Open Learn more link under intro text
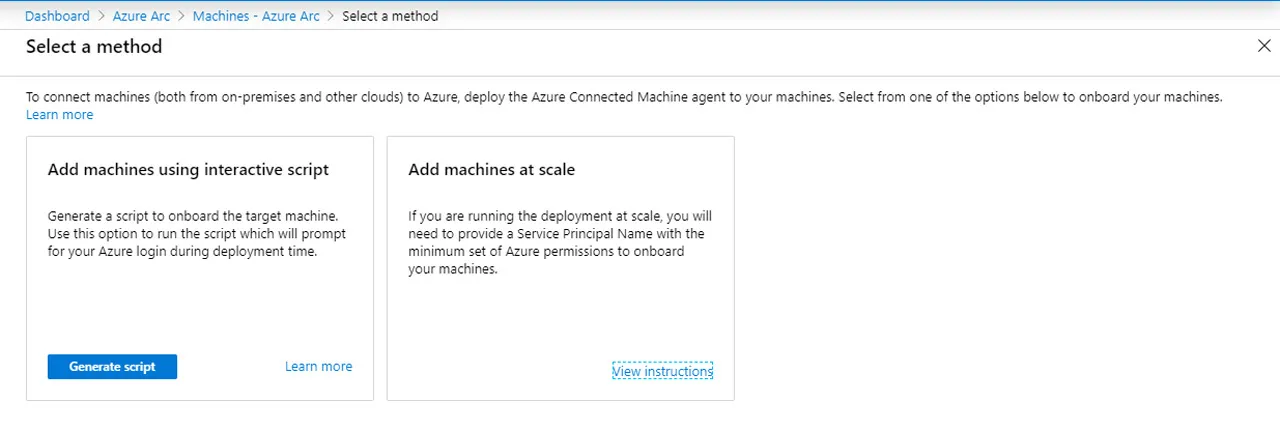Image resolution: width=1280 pixels, height=435 pixels. [59, 115]
